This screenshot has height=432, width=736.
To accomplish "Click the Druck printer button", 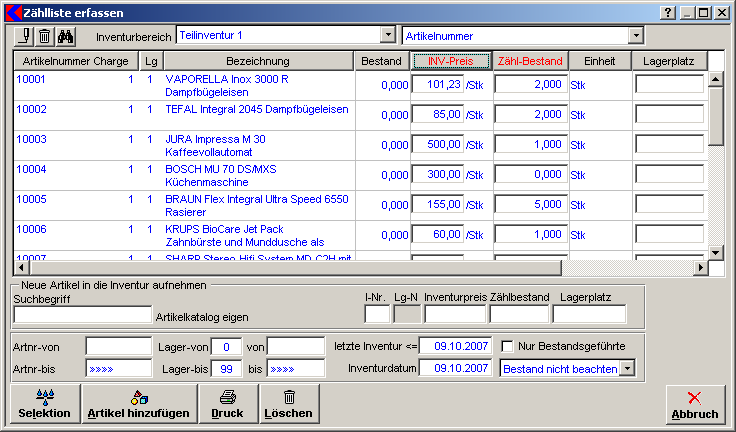I will 227,404.
